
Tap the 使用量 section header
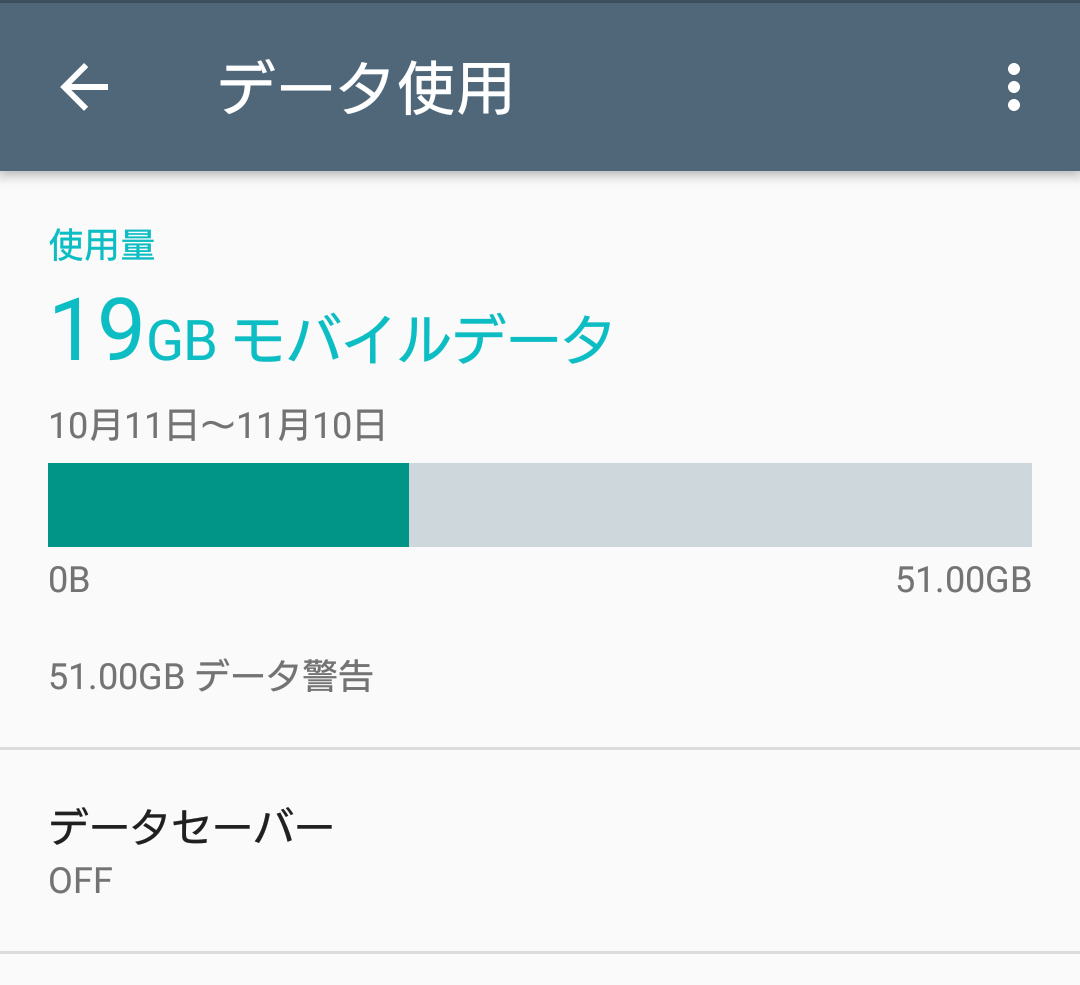[102, 245]
